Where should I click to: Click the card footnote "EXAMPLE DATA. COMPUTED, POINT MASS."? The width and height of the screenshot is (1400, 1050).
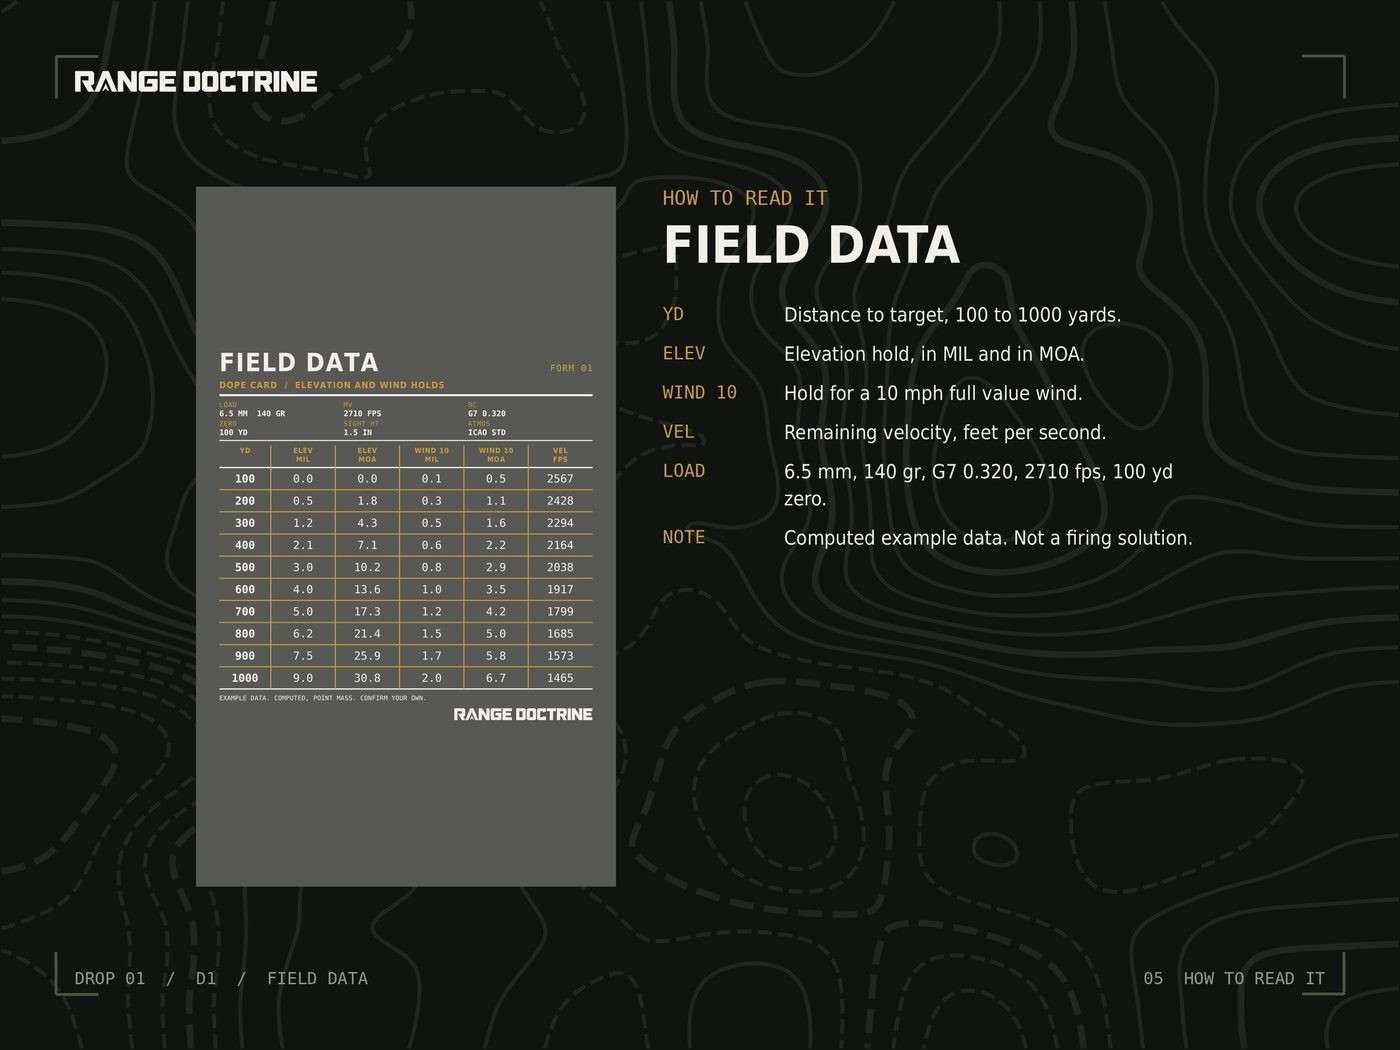(322, 698)
